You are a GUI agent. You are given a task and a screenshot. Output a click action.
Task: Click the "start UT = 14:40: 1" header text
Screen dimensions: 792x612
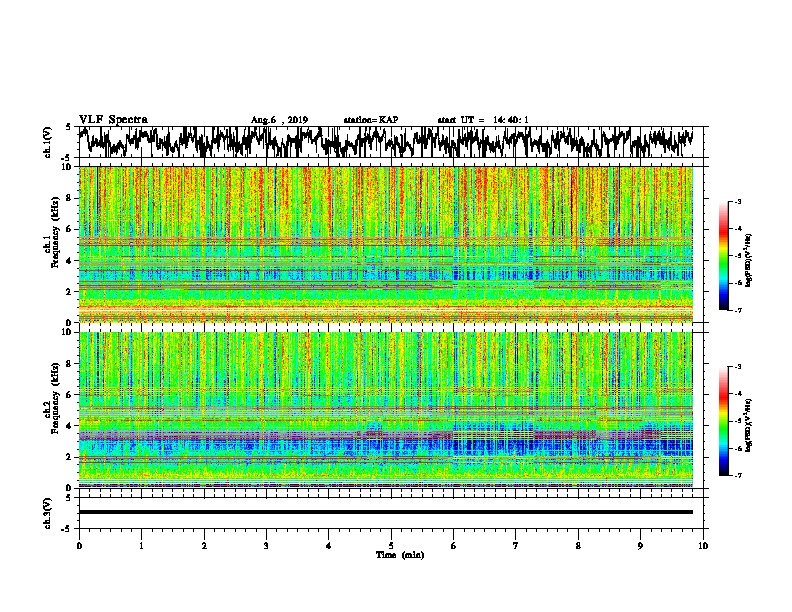tap(483, 120)
